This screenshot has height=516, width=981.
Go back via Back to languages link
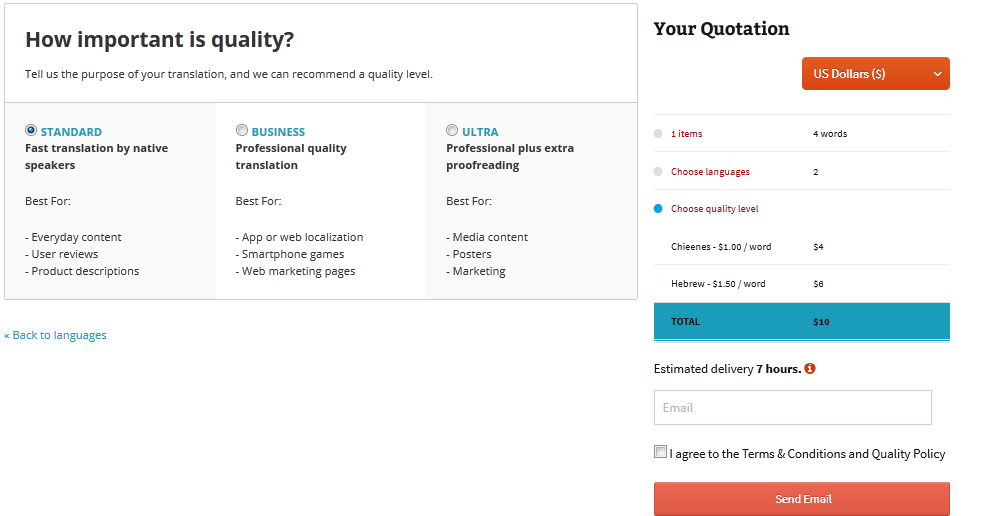click(x=56, y=335)
